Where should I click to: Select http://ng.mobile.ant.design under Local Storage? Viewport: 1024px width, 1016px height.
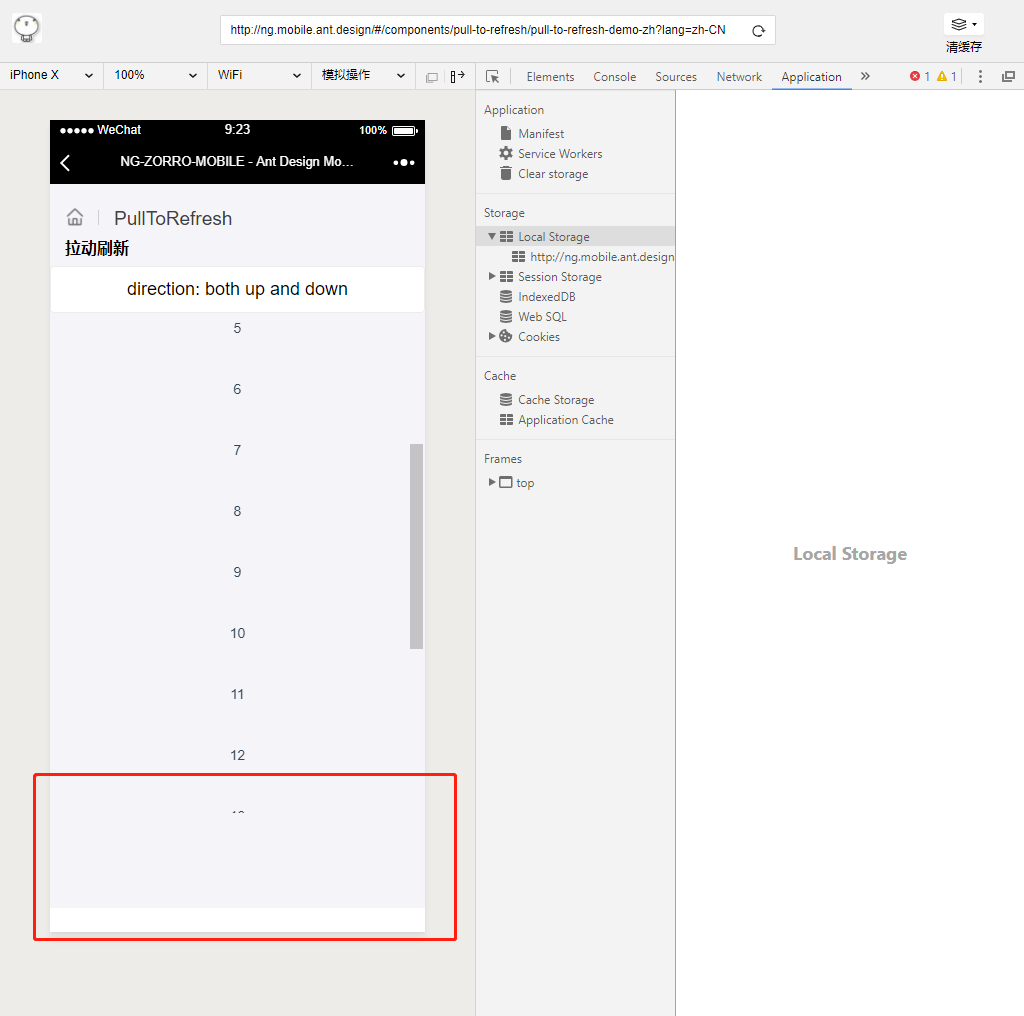[x=595, y=256]
